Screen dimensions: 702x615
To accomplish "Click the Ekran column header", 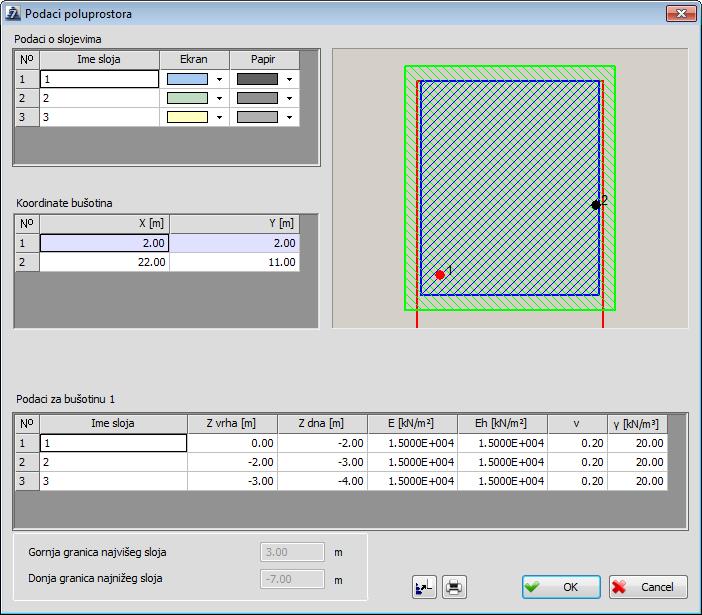I will click(194, 60).
